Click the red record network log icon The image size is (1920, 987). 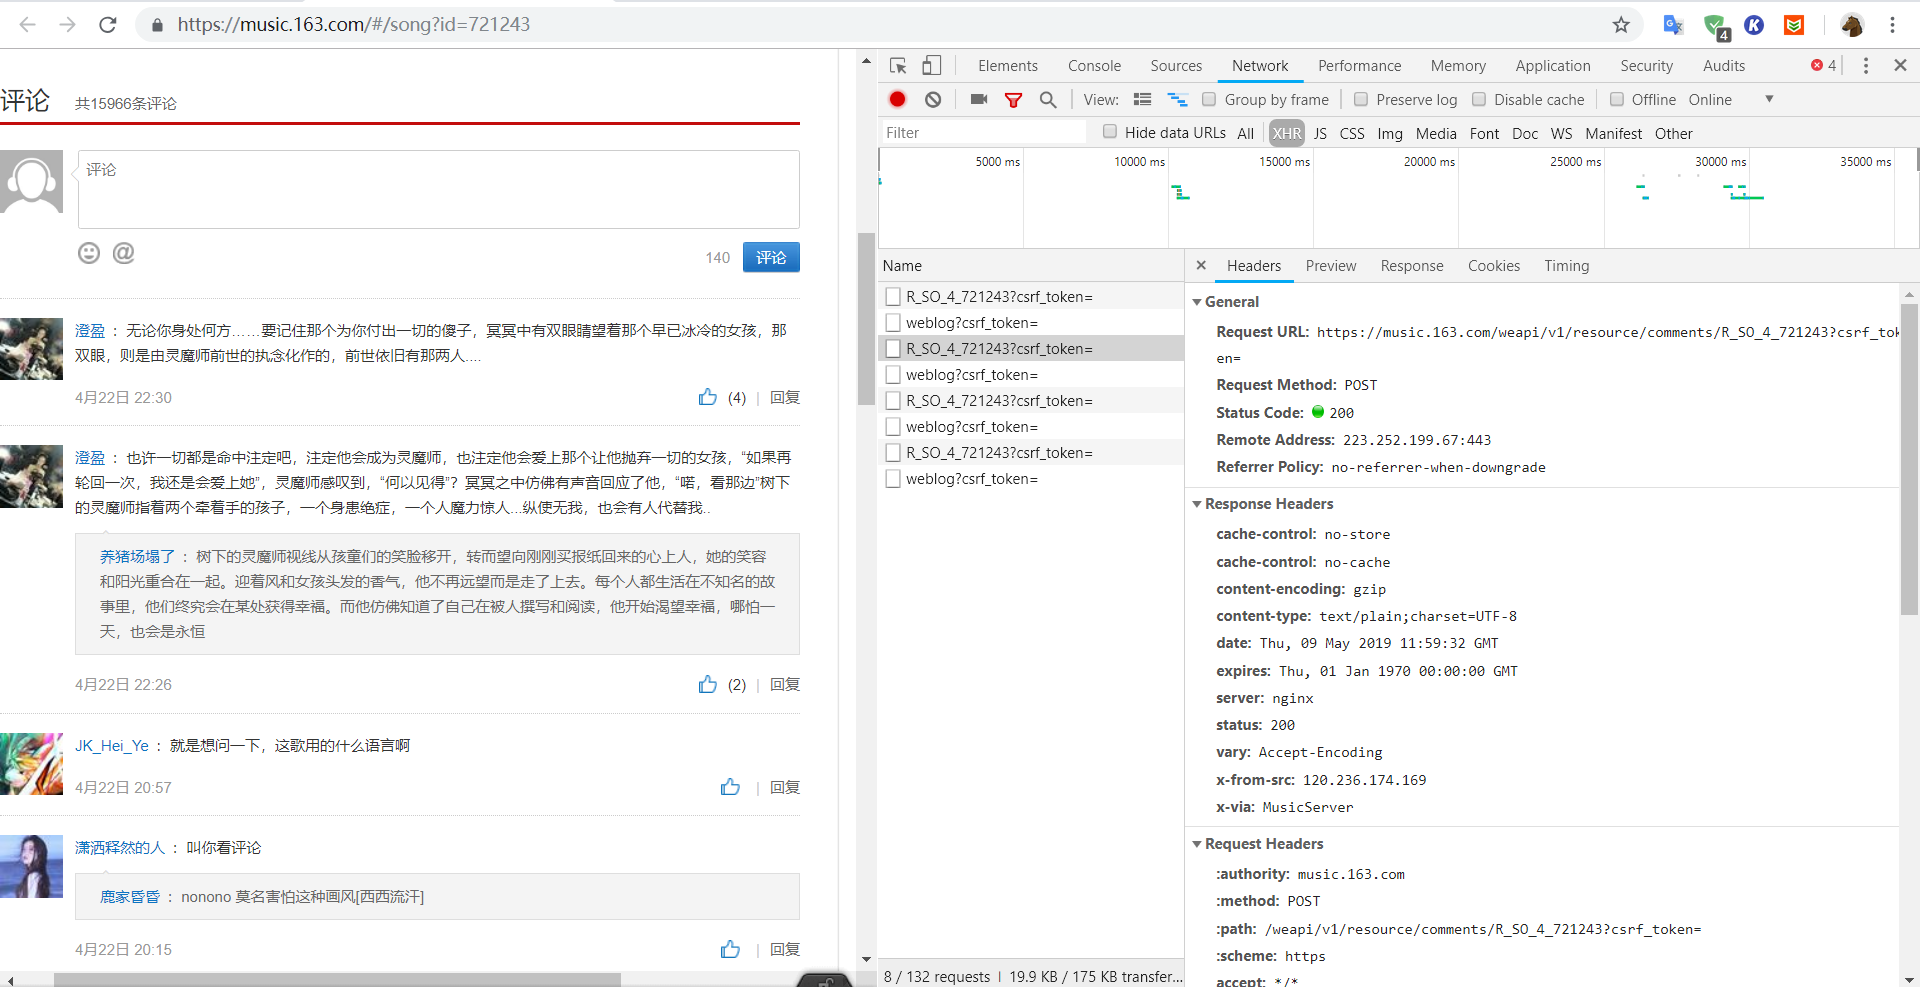click(897, 99)
